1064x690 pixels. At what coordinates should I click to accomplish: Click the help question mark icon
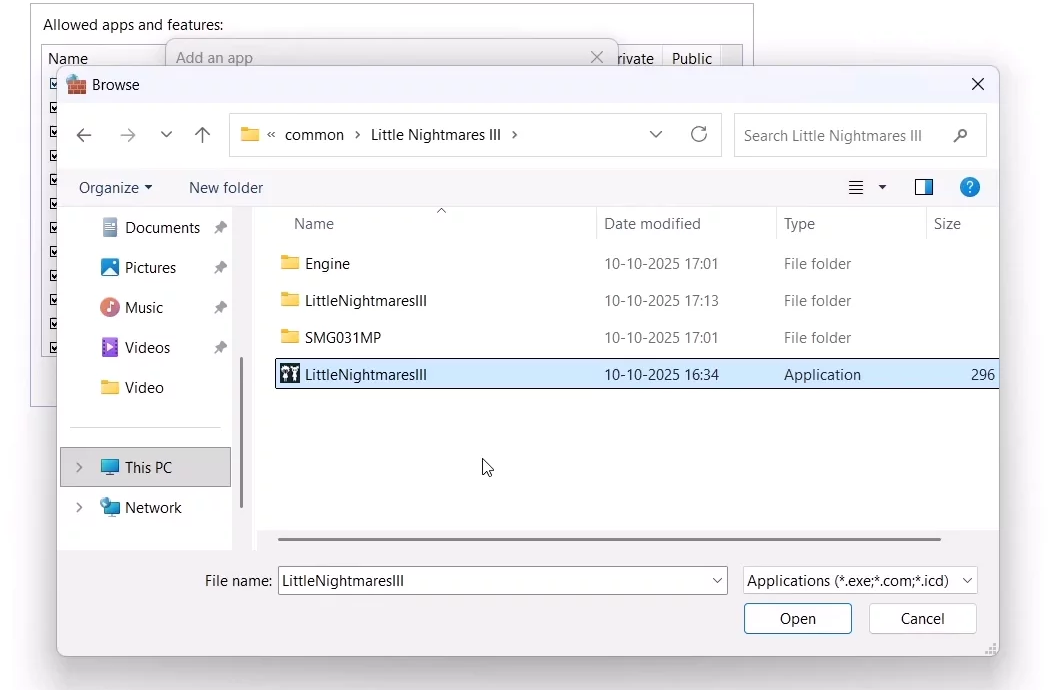coord(968,187)
